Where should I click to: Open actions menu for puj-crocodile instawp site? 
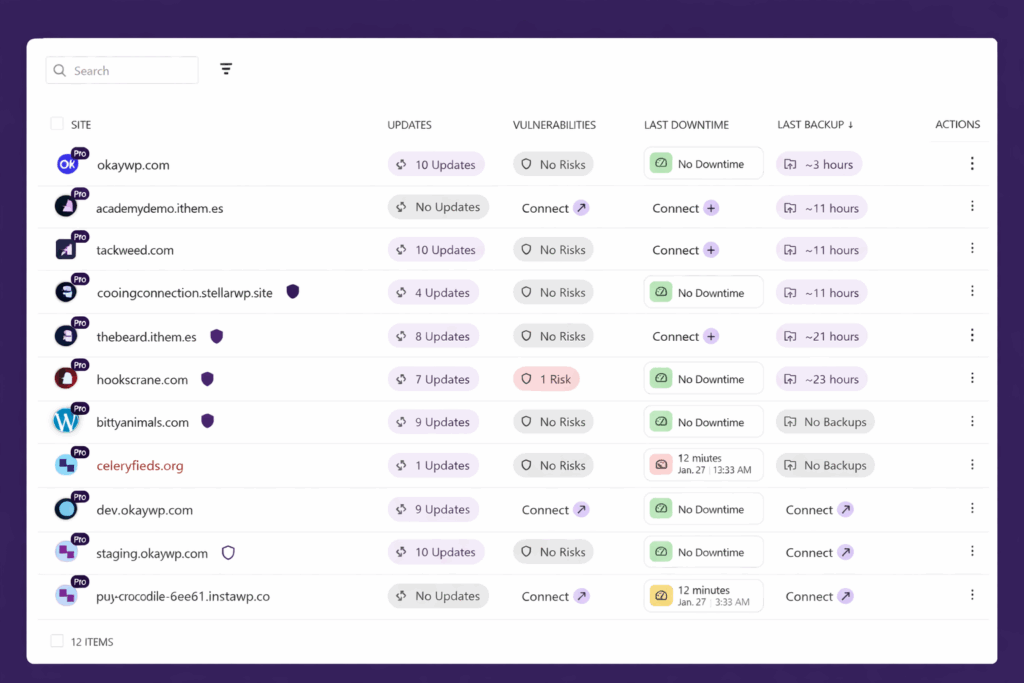pos(972,595)
